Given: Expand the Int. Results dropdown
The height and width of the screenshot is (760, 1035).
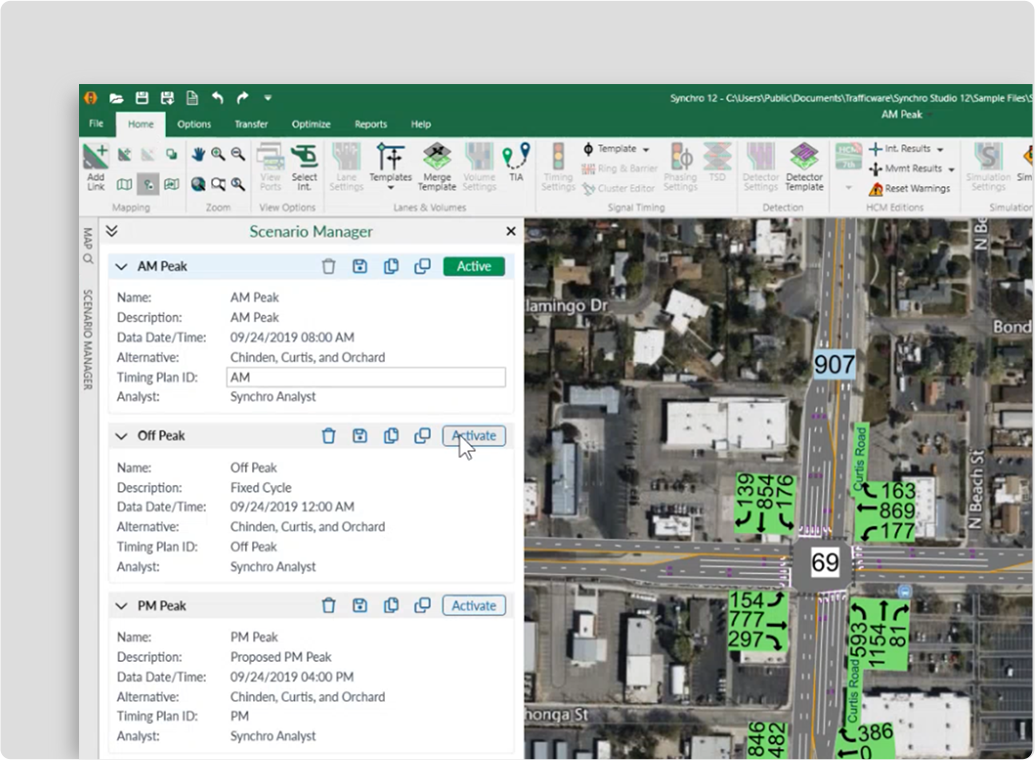Looking at the screenshot, I should point(940,149).
